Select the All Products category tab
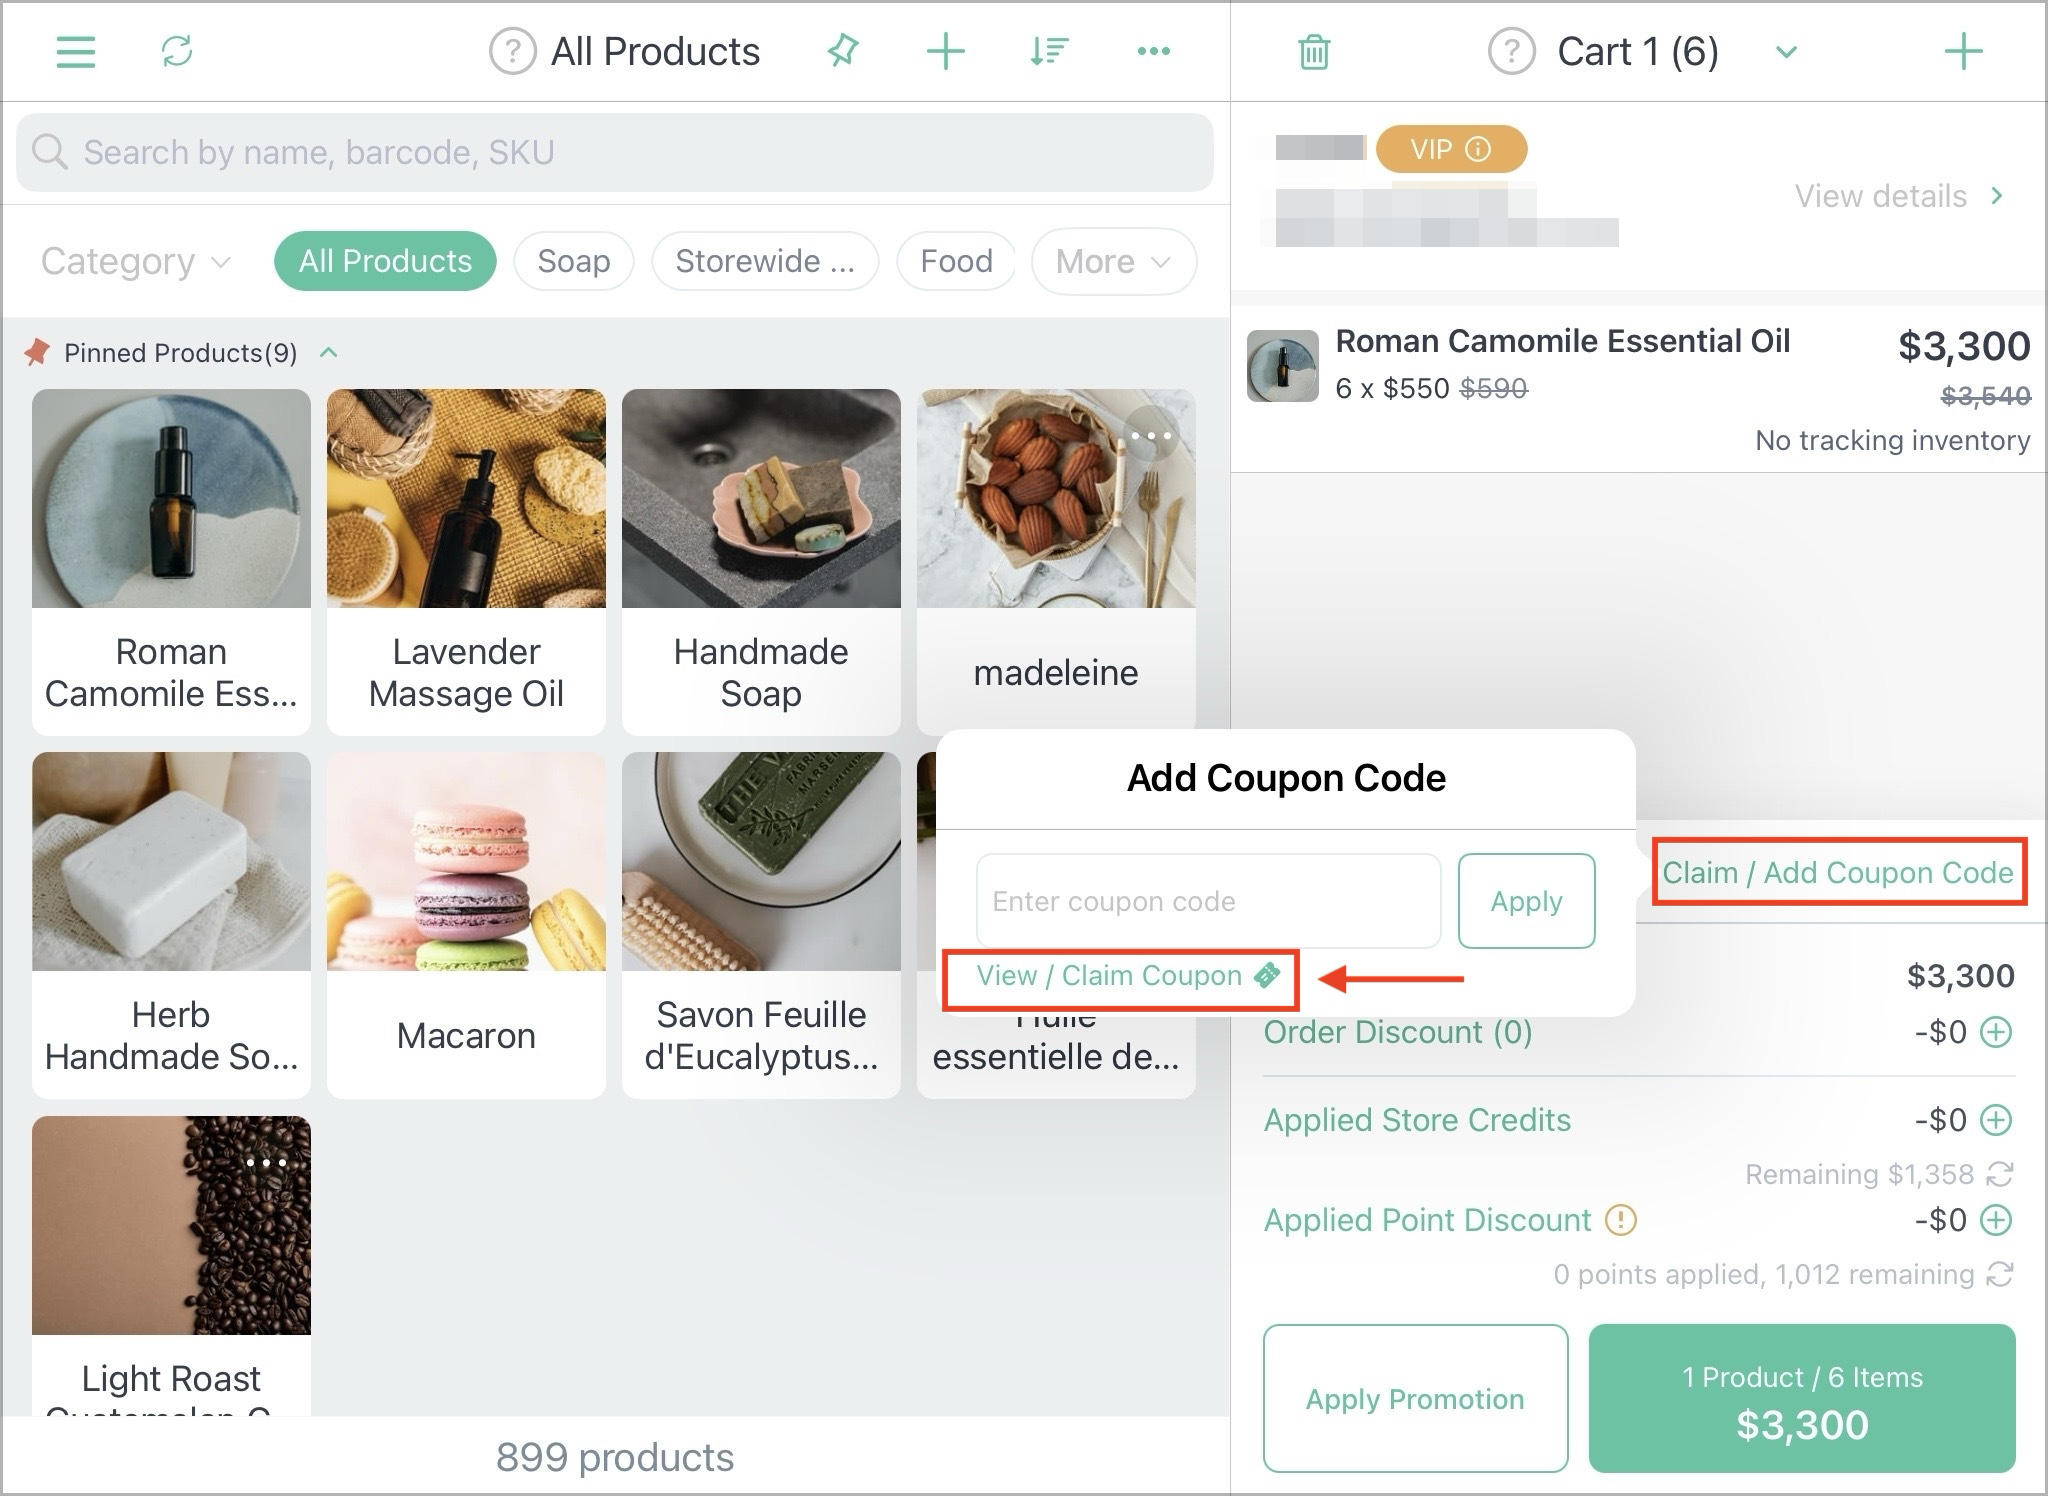 385,261
